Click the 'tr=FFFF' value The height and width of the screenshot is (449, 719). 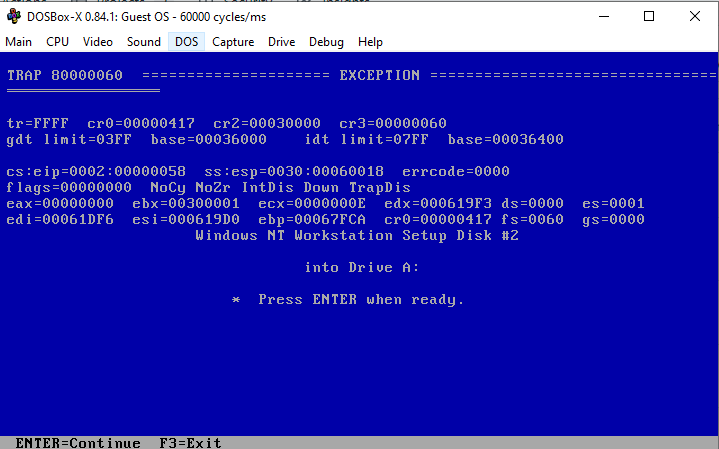tap(38, 123)
